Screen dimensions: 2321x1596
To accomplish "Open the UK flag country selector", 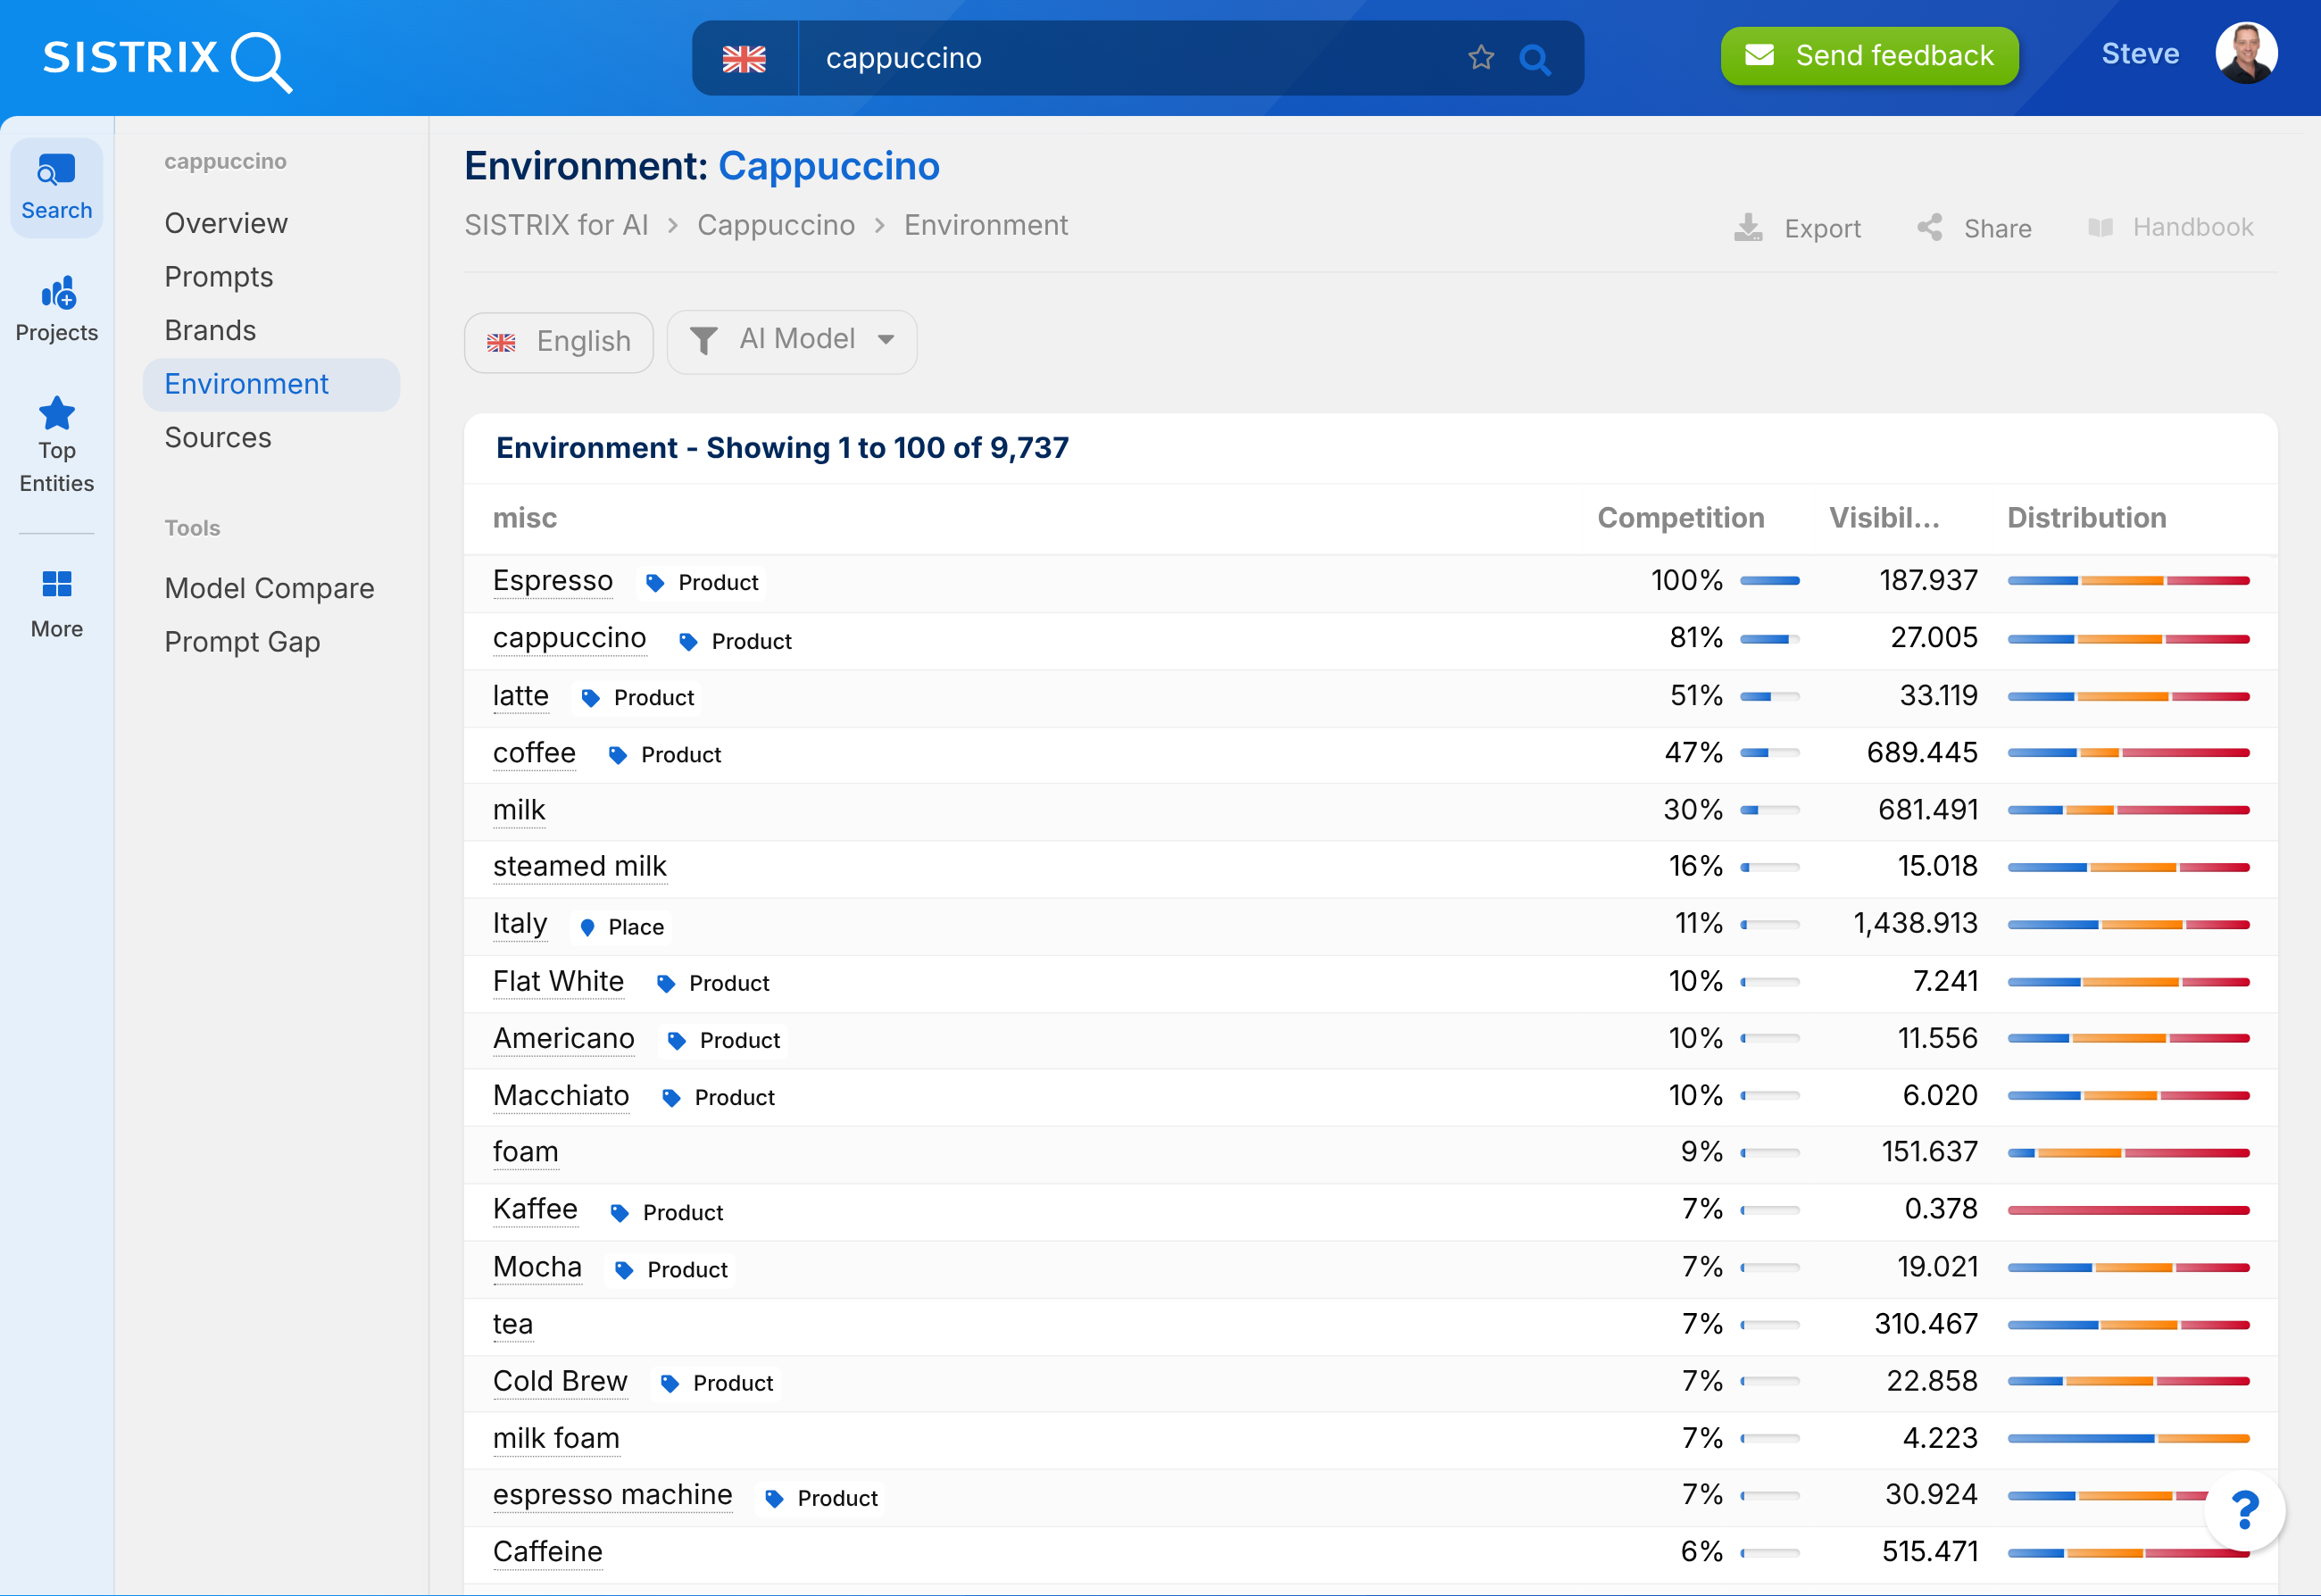I will (x=744, y=59).
